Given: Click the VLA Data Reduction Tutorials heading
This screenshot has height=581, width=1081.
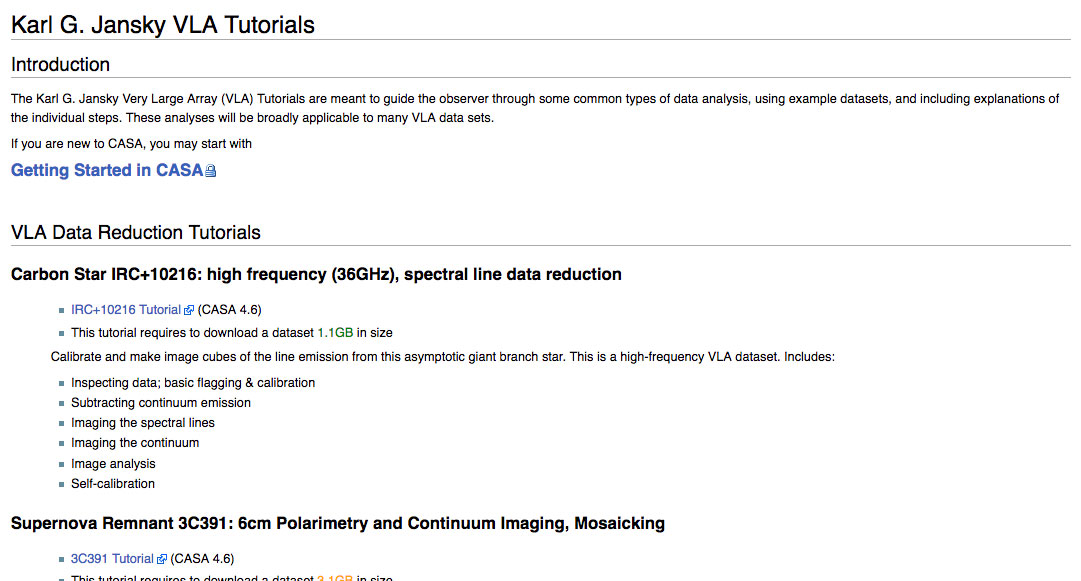Looking at the screenshot, I should [x=136, y=233].
